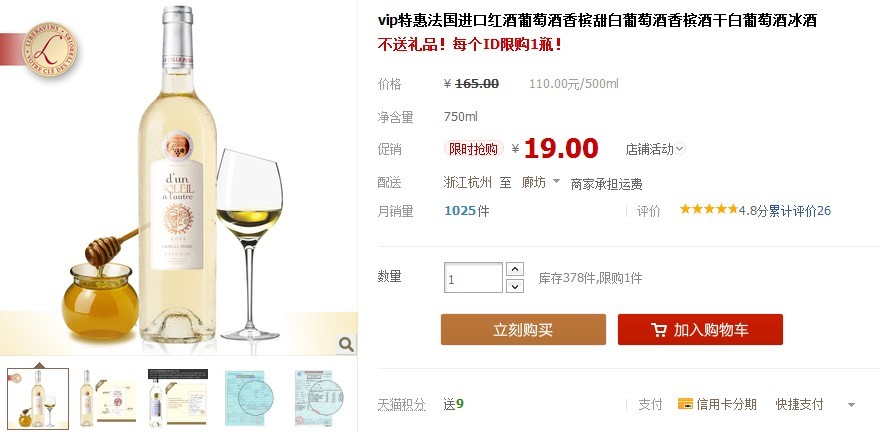Click the 立刻购买 buy now button
Screen dimensions: 880x432
click(523, 329)
